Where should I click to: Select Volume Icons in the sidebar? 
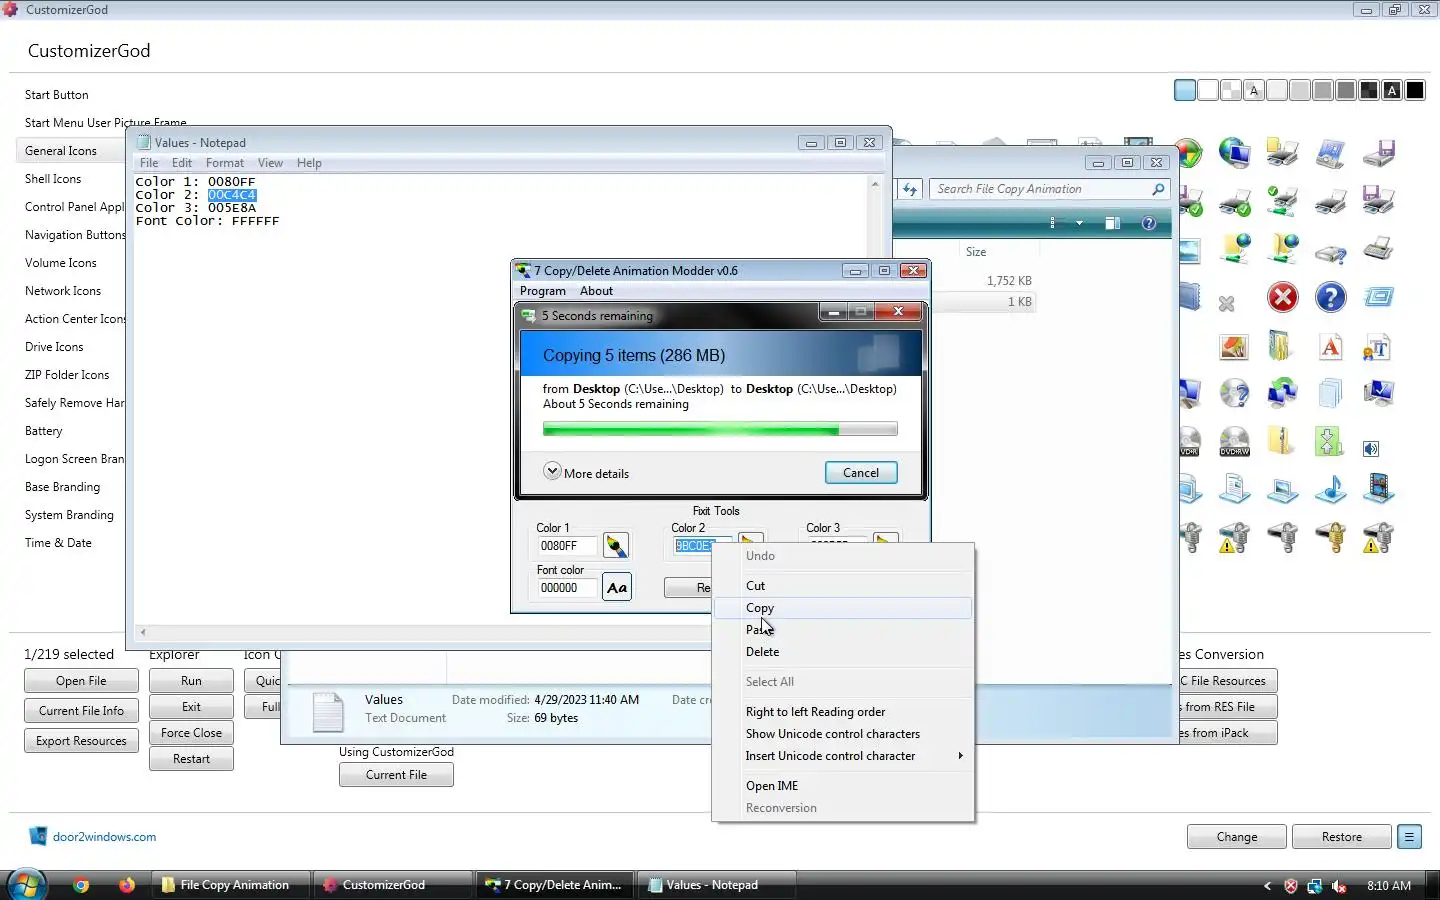pyautogui.click(x=61, y=263)
